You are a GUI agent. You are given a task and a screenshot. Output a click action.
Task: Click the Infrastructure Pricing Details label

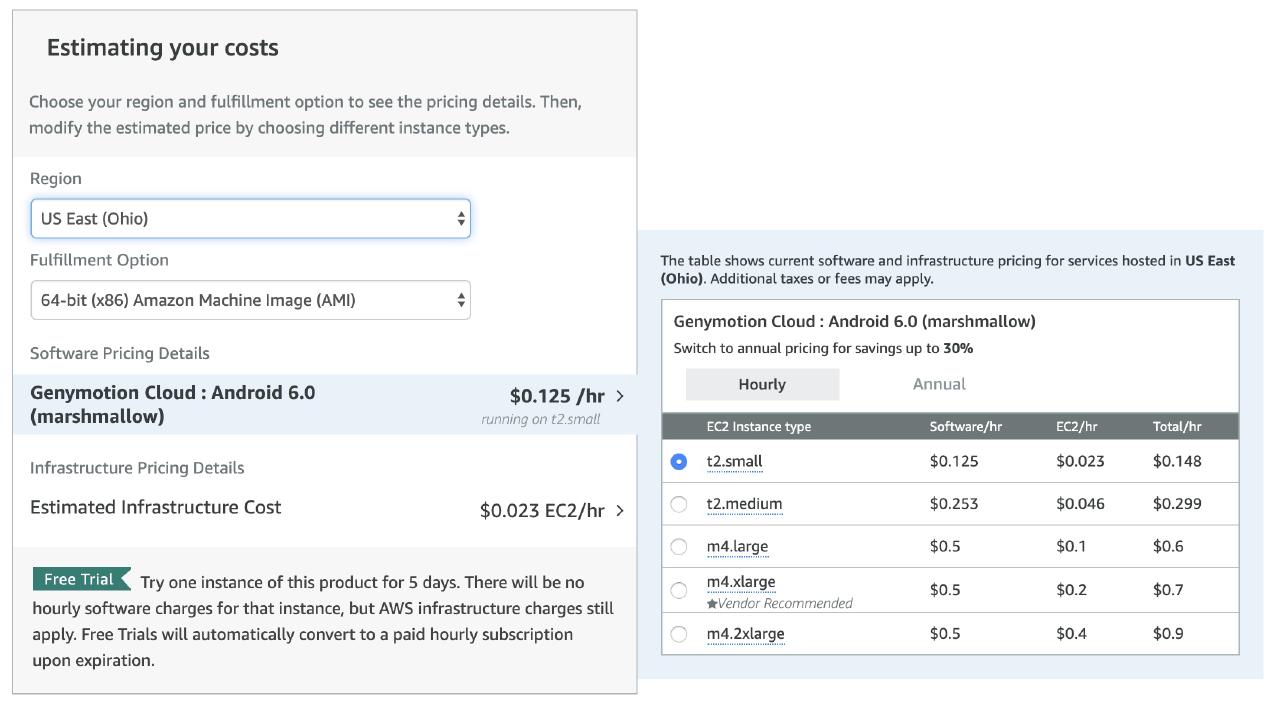pyautogui.click(x=137, y=468)
